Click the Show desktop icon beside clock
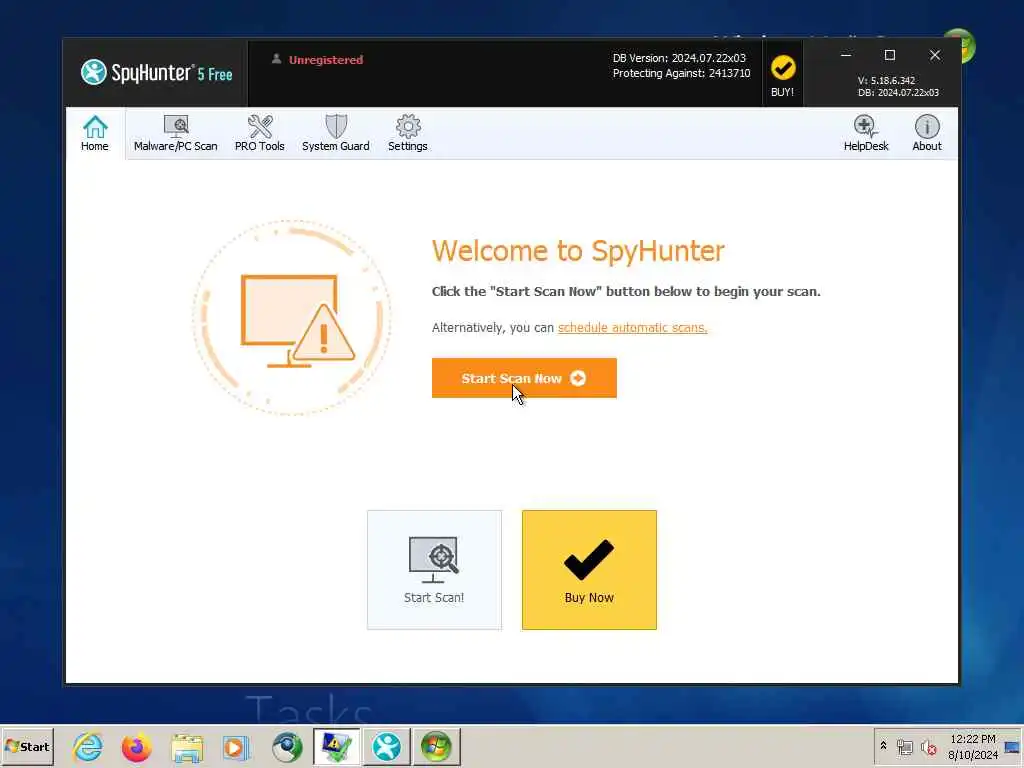 click(x=1012, y=746)
